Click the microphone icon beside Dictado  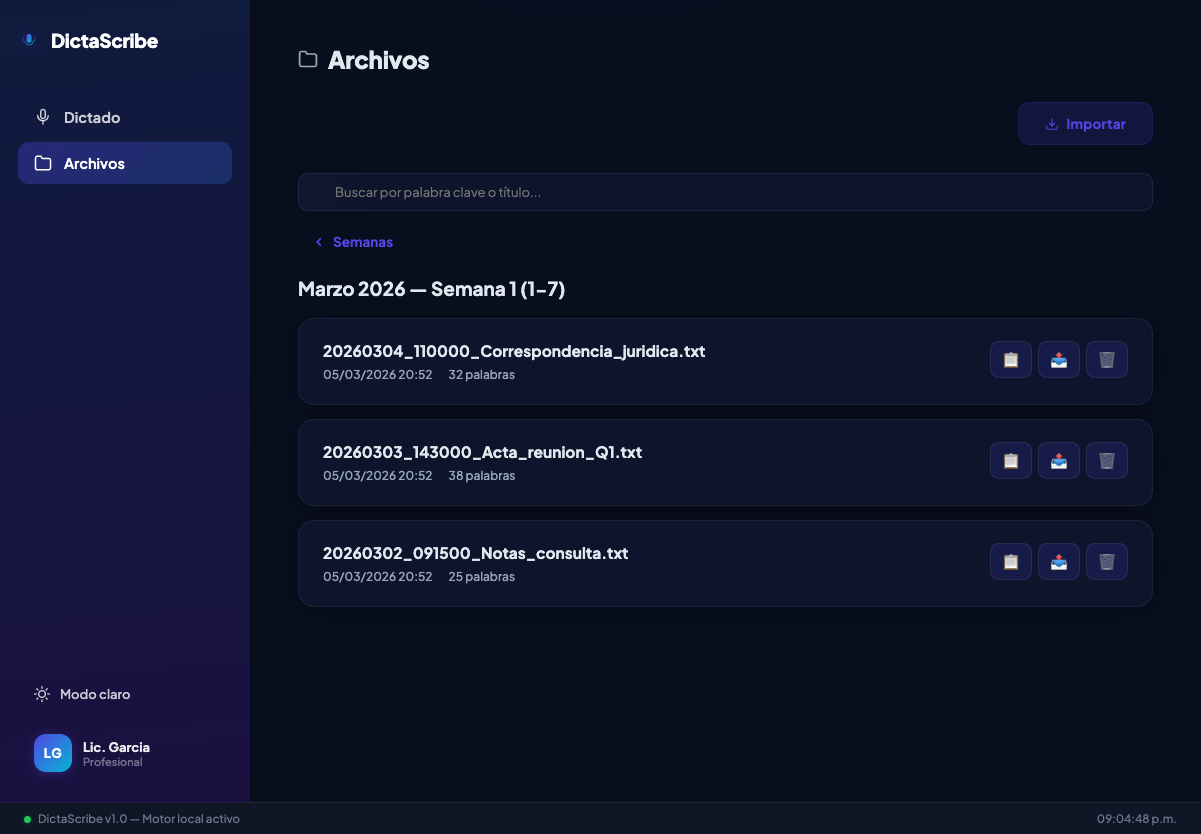point(42,116)
